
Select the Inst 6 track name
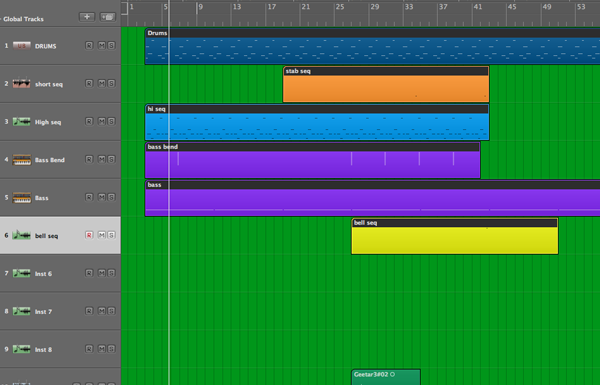(x=43, y=274)
